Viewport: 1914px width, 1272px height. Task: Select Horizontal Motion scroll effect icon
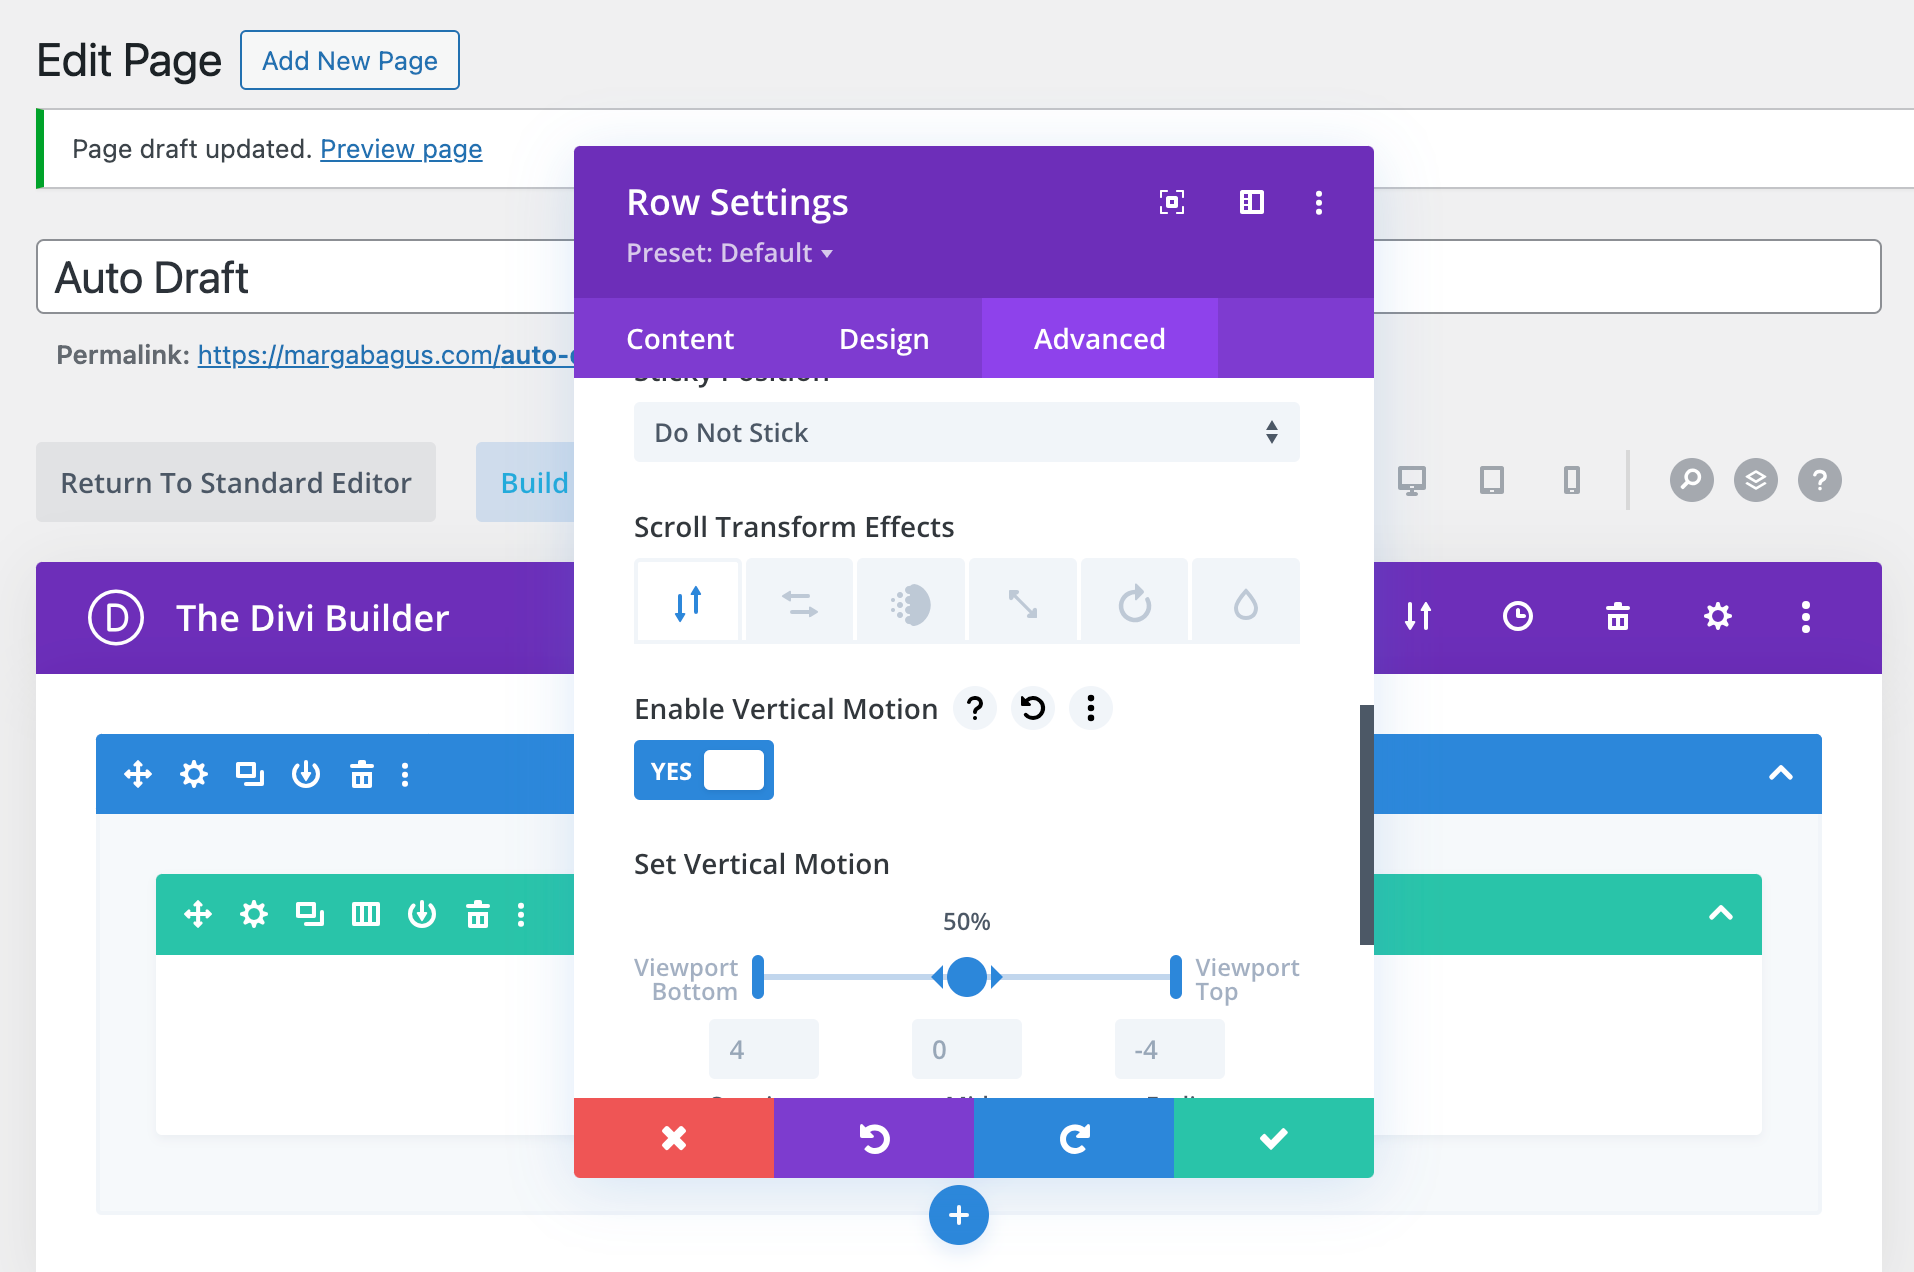coord(799,603)
